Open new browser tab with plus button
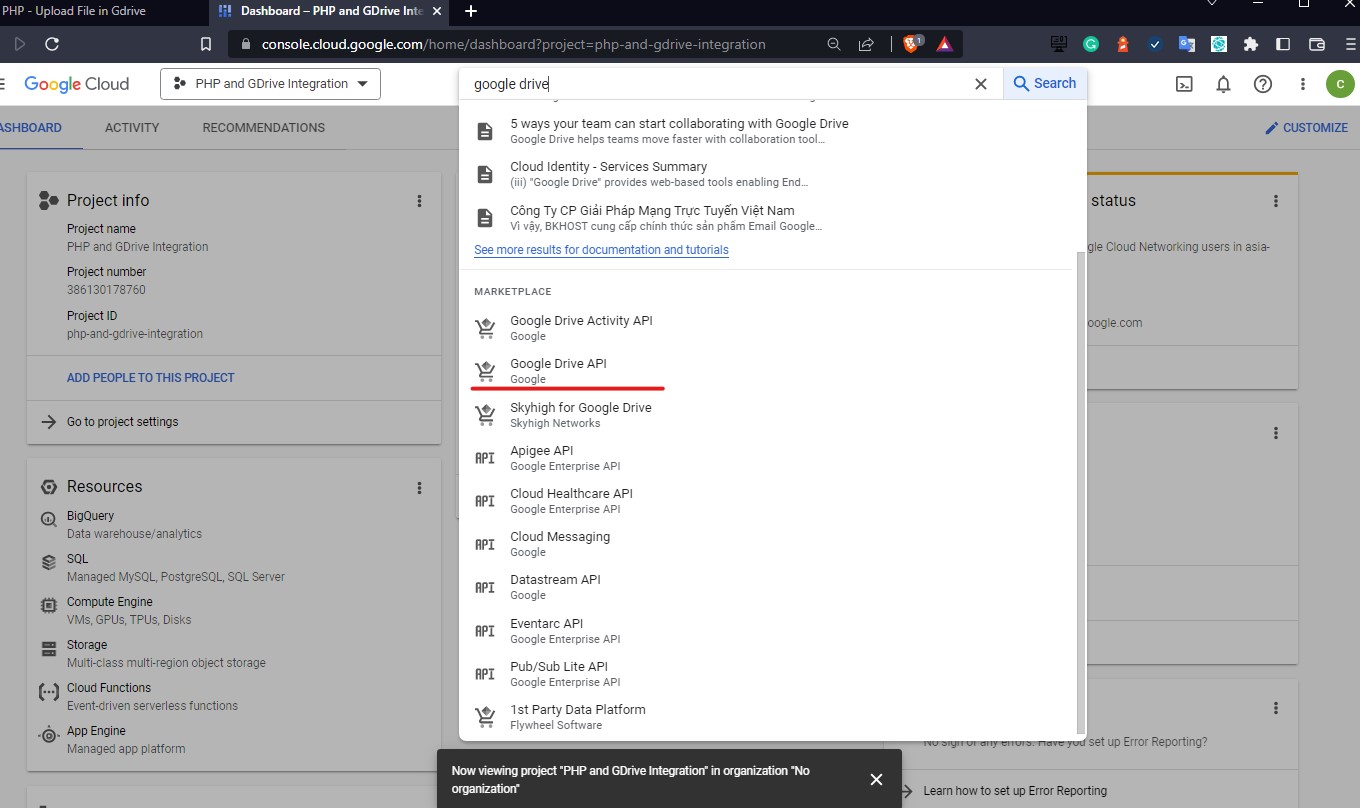The width and height of the screenshot is (1360, 808). click(x=471, y=11)
